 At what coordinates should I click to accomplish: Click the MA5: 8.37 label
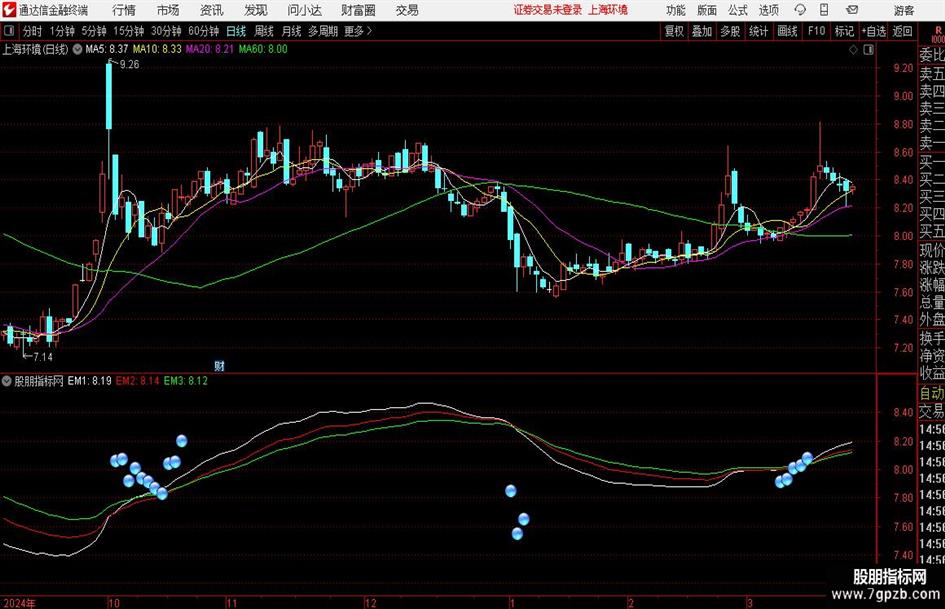pyautogui.click(x=107, y=49)
